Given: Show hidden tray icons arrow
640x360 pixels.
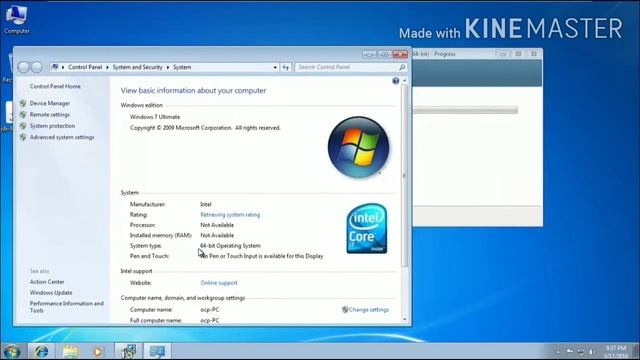Looking at the screenshot, I should [558, 352].
